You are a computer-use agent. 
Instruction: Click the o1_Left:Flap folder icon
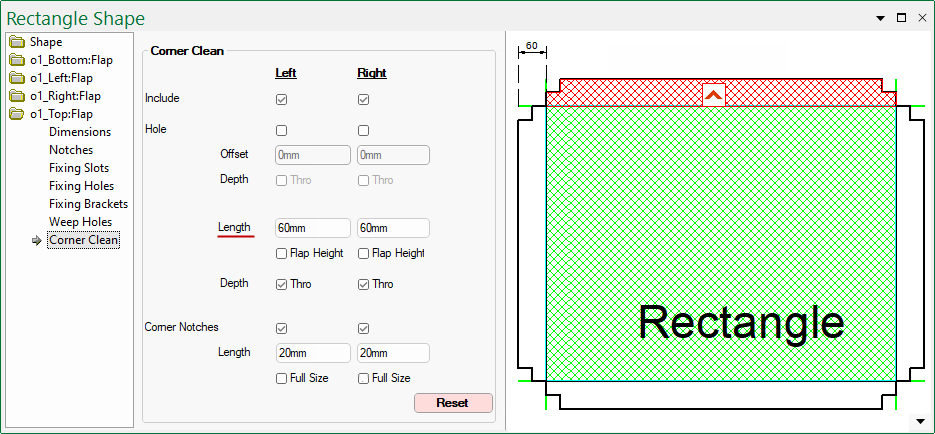(17, 78)
